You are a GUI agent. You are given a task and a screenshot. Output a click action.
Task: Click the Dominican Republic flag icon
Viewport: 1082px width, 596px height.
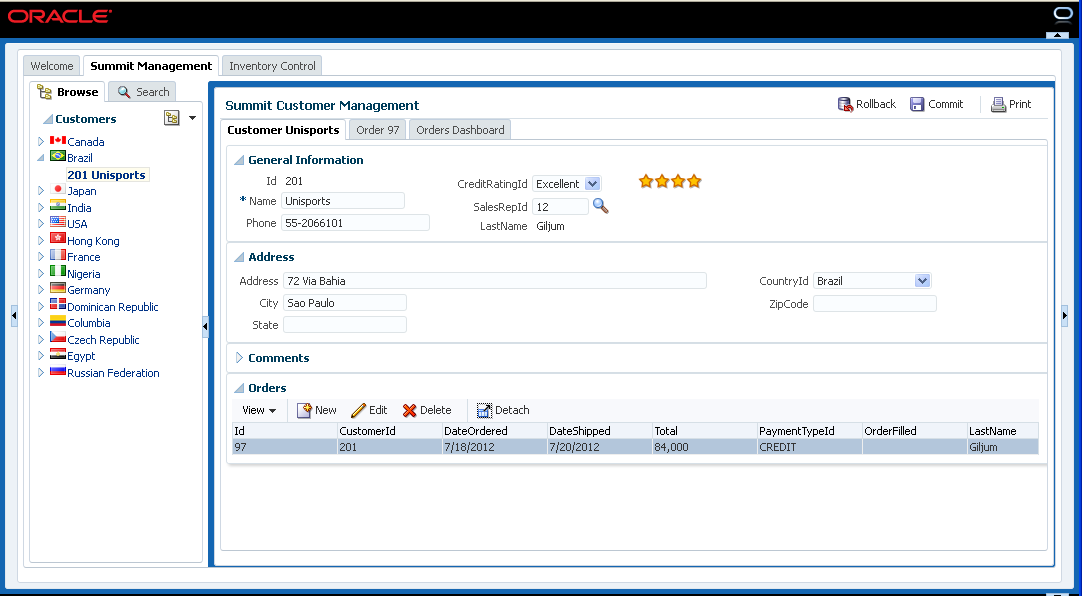click(x=58, y=306)
